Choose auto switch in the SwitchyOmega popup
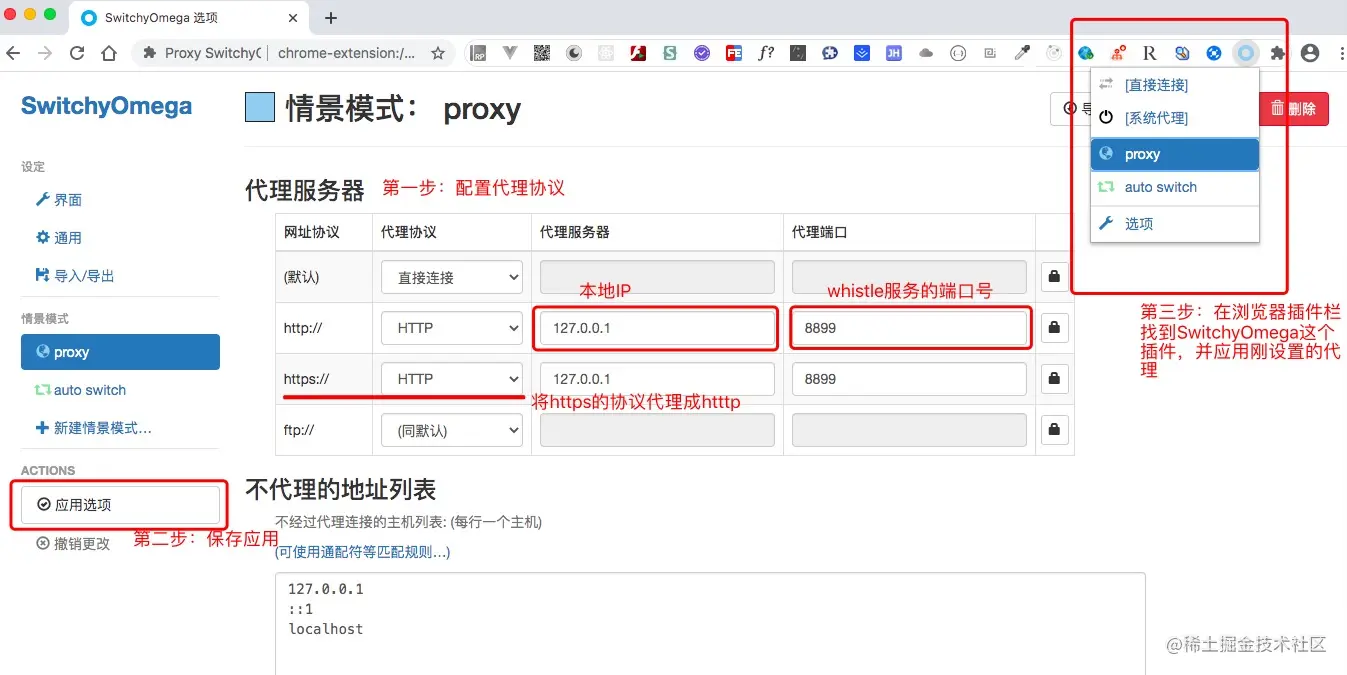Image resolution: width=1347 pixels, height=675 pixels. [x=1175, y=187]
